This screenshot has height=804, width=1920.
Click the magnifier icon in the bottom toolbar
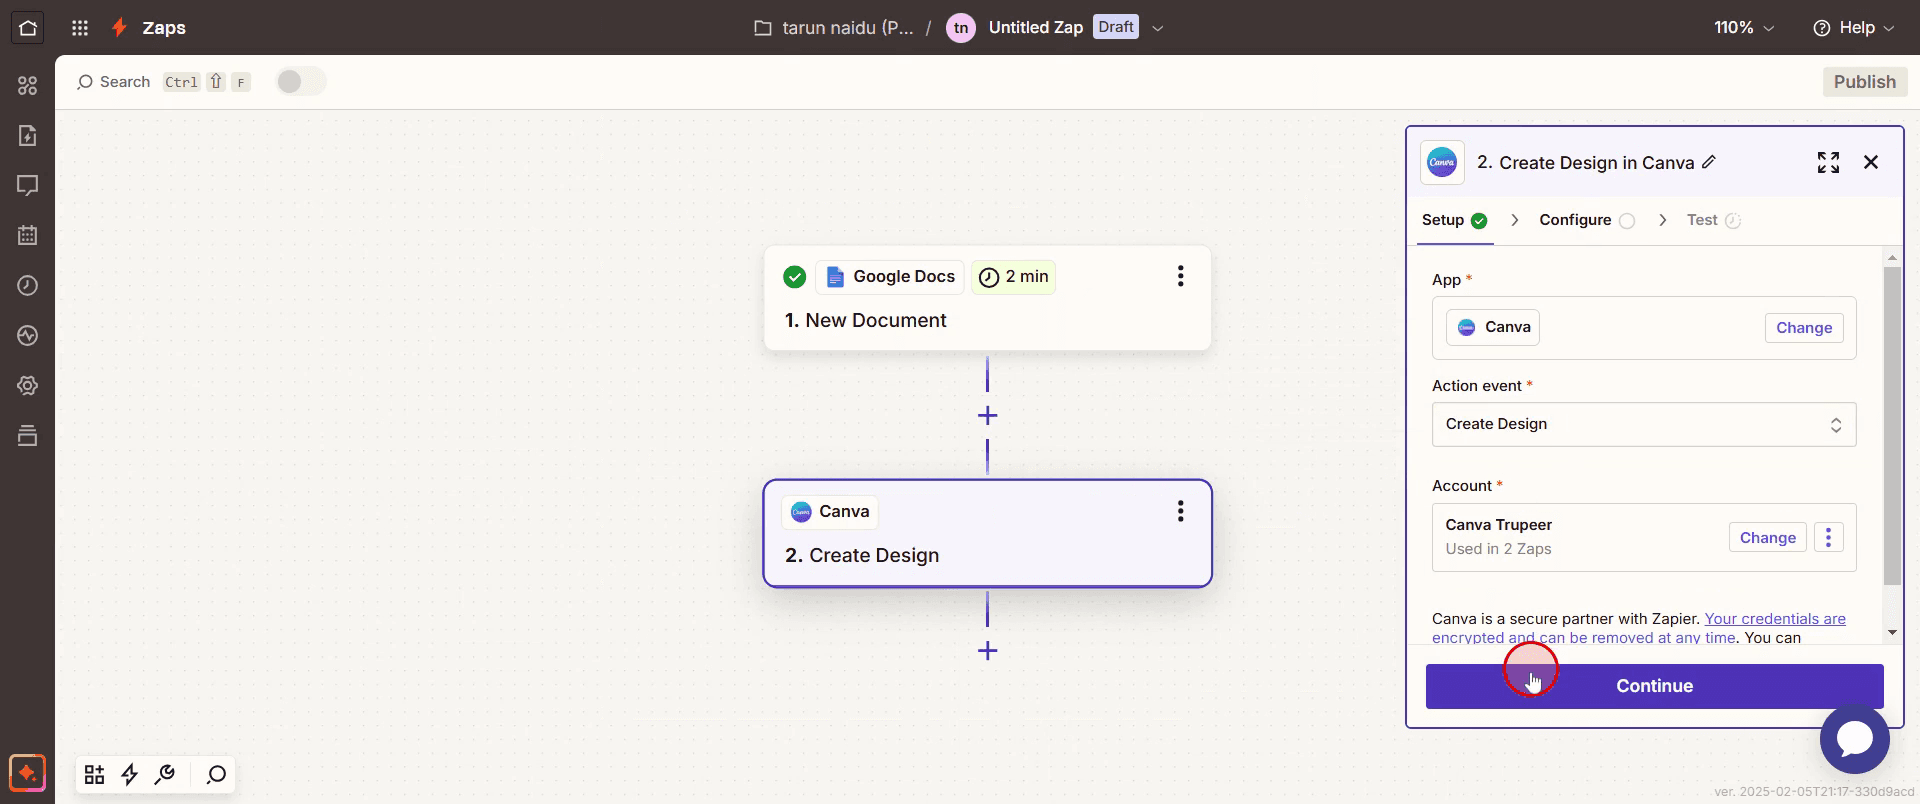click(x=216, y=774)
